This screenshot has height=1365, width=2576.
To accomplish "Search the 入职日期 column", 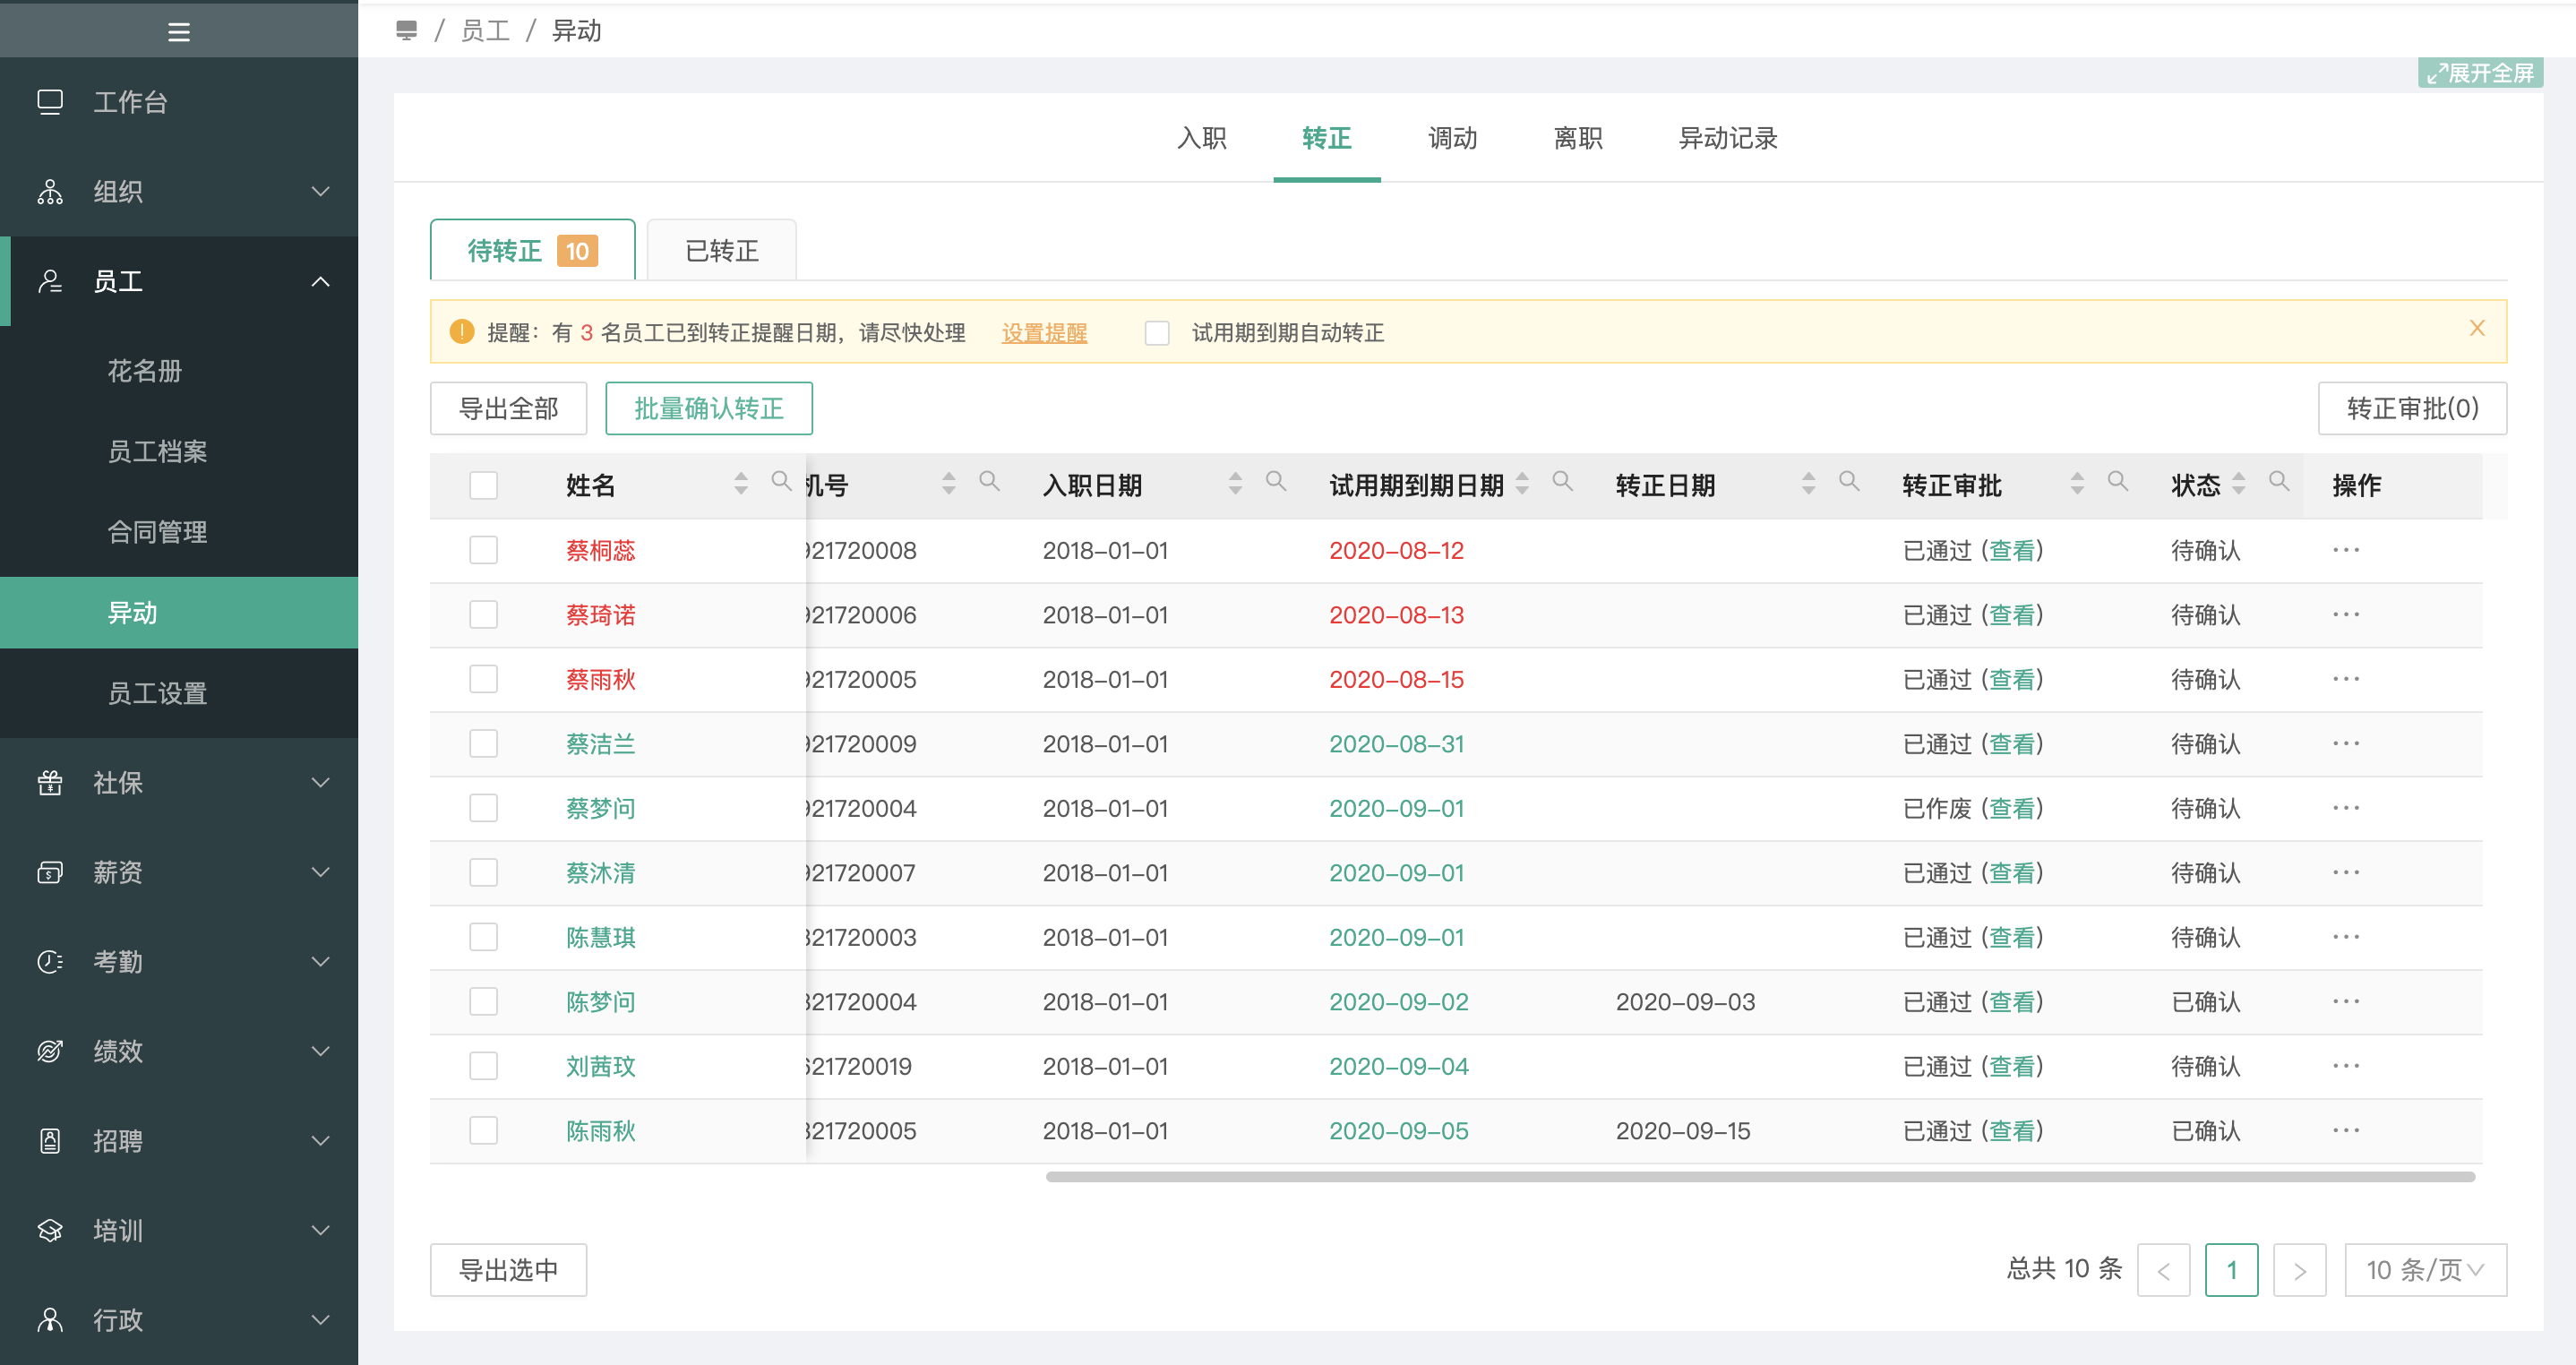I will click(1276, 482).
